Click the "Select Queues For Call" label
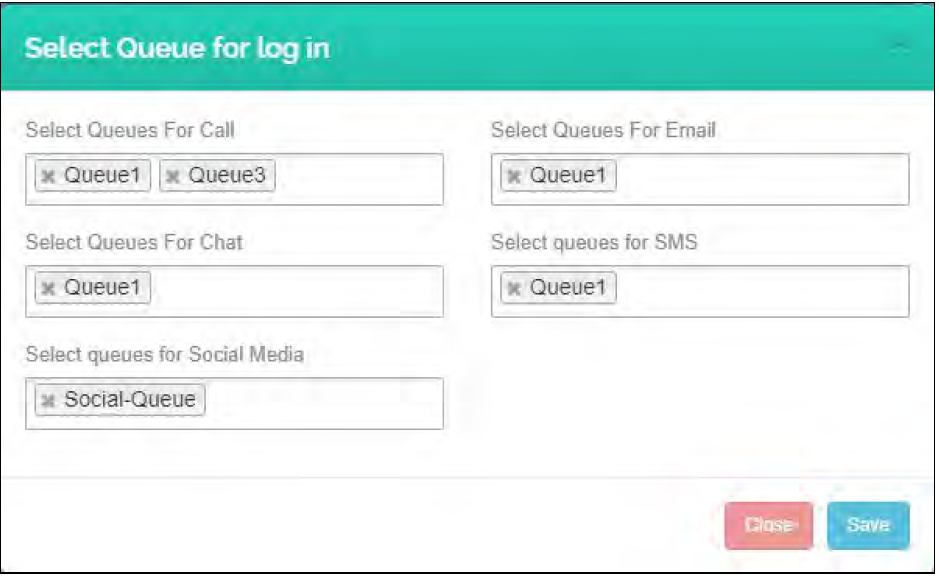The height and width of the screenshot is (577, 939). [130, 130]
